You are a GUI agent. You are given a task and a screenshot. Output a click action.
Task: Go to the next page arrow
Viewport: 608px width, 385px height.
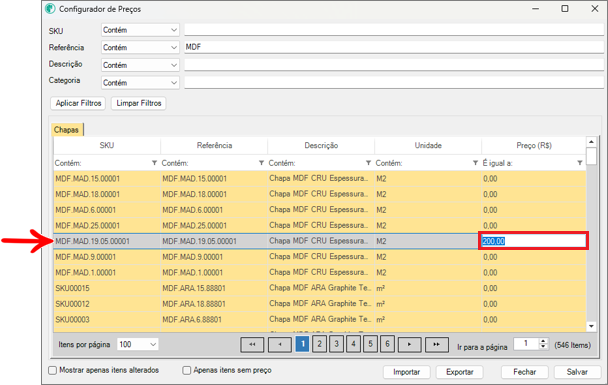click(x=409, y=344)
